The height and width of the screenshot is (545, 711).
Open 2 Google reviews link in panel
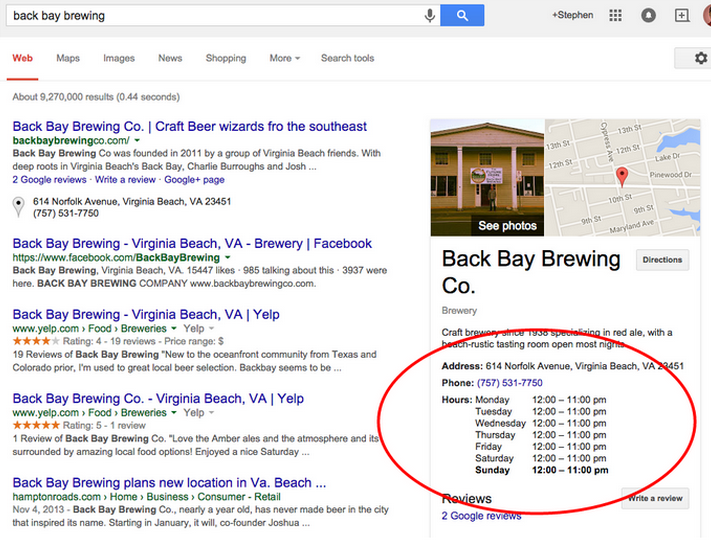tap(481, 516)
